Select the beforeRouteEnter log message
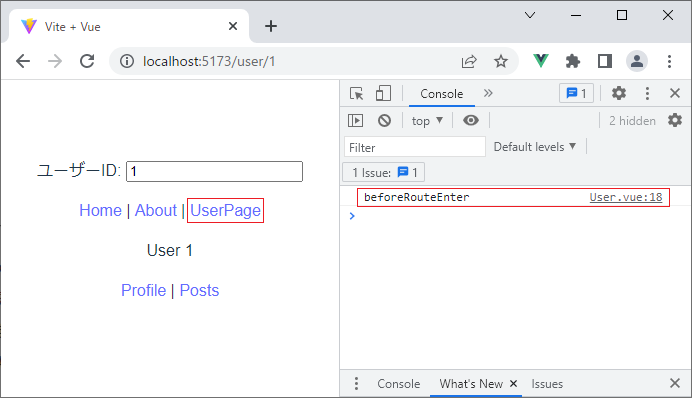Screen dimensions: 692x398 [417, 197]
